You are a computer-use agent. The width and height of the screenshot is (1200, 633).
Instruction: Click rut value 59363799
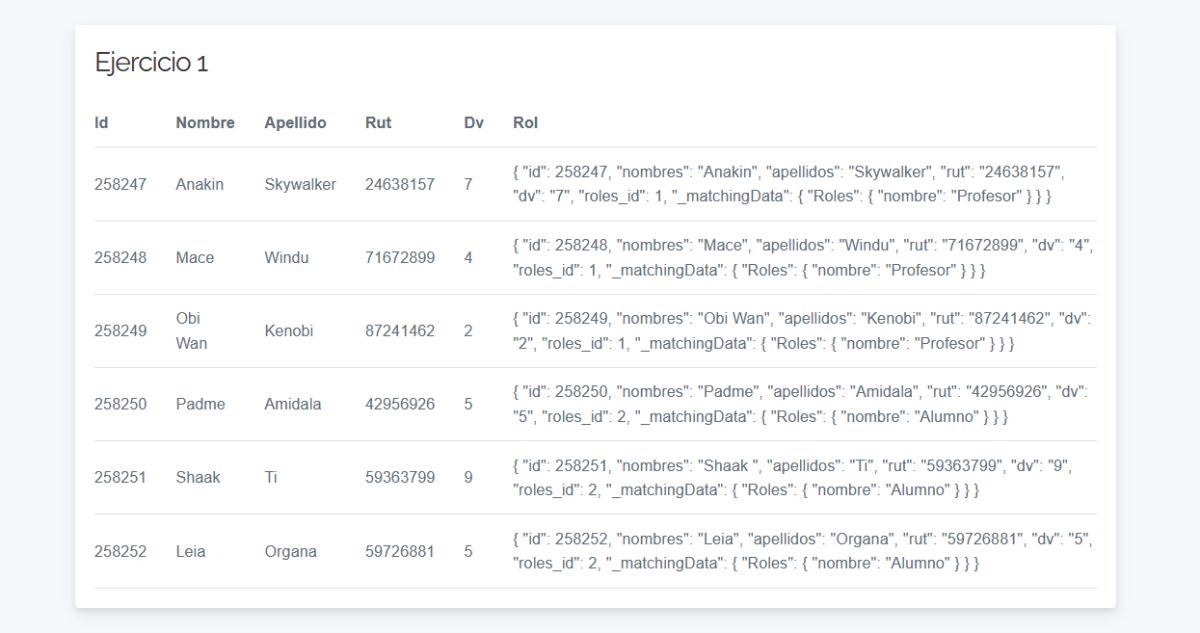400,478
